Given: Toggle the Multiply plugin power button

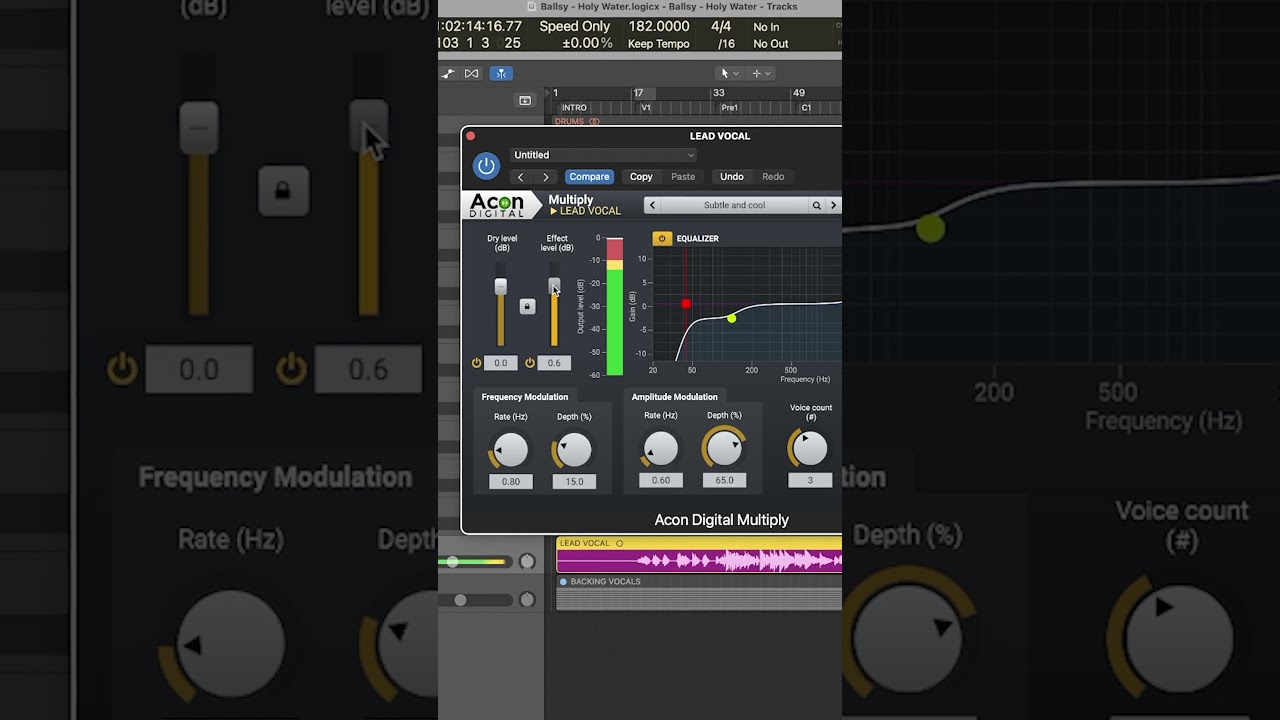Looking at the screenshot, I should (486, 166).
